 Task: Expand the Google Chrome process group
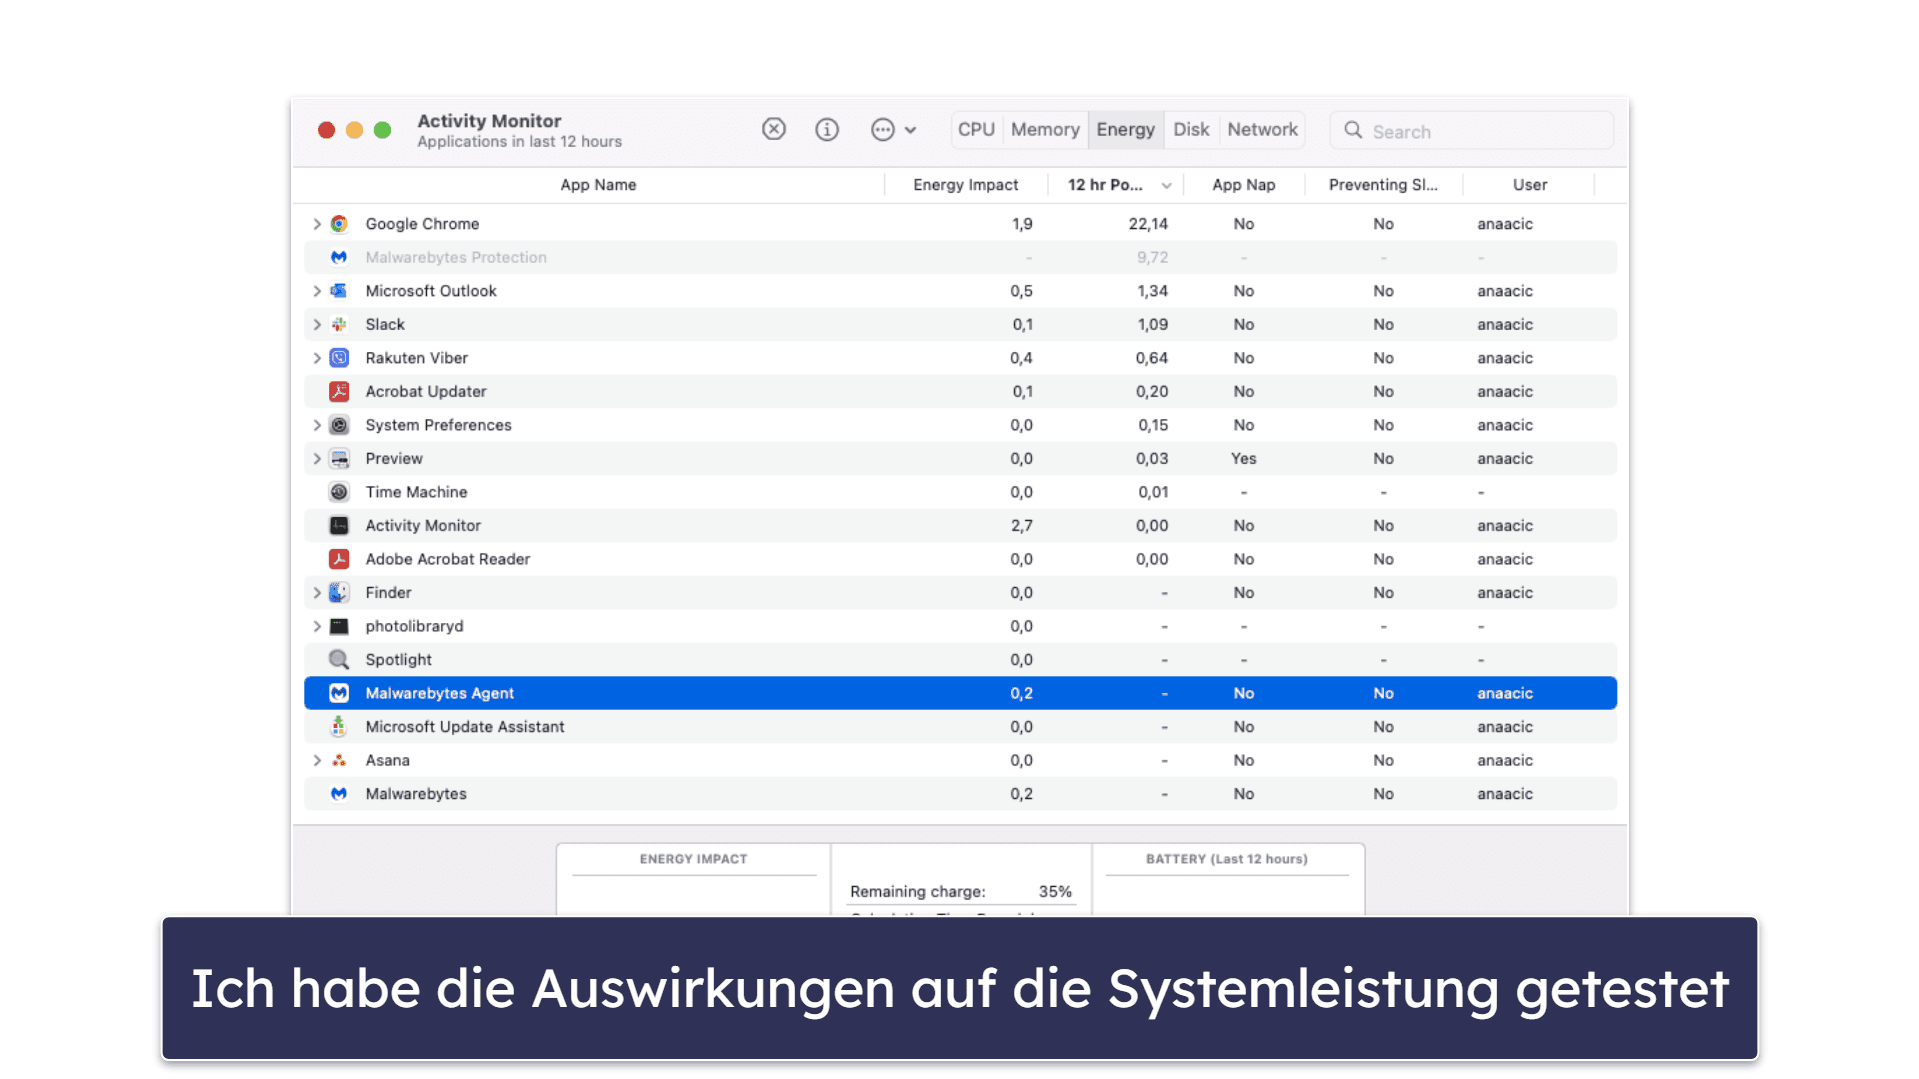(317, 224)
